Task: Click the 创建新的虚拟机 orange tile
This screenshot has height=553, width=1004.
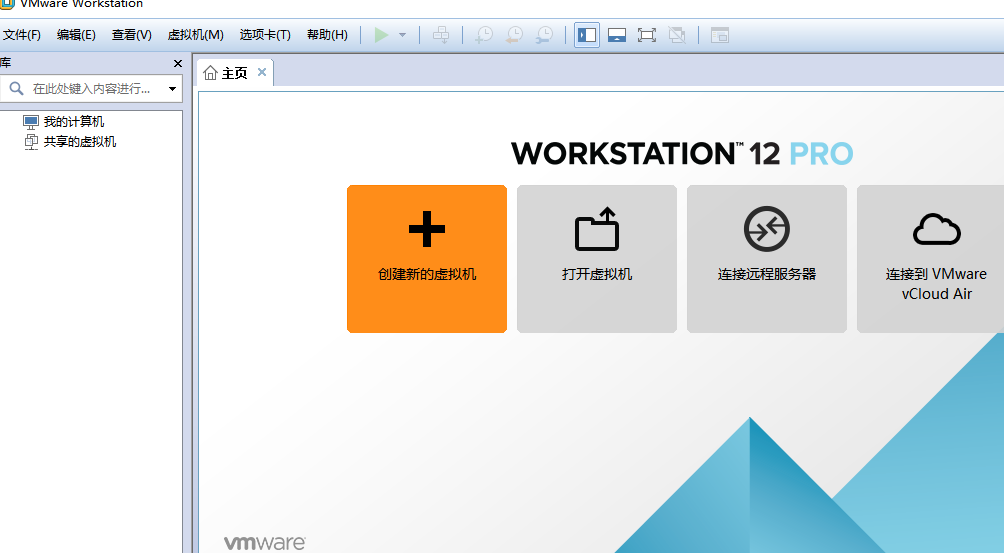Action: (x=427, y=259)
